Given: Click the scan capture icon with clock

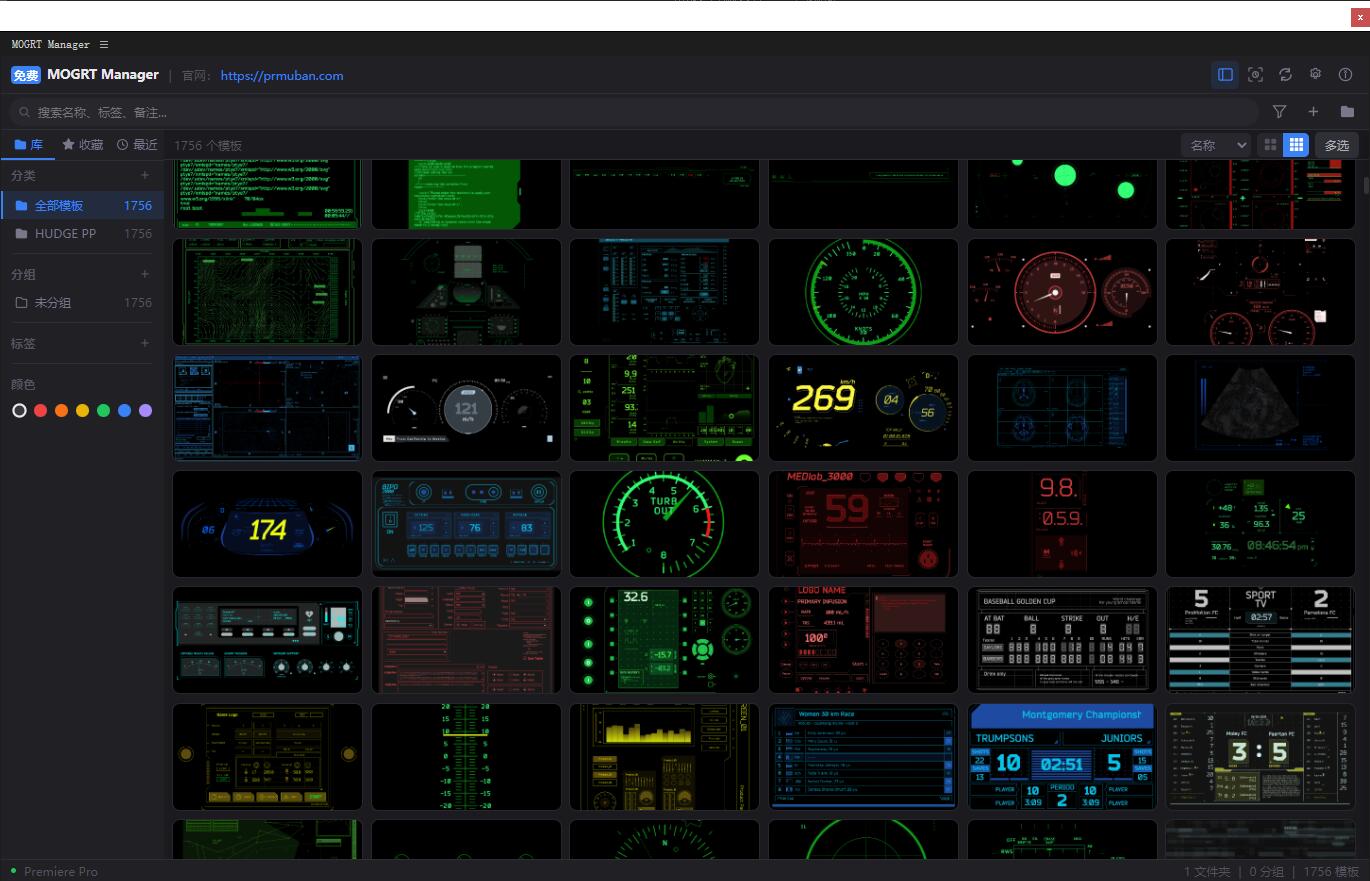Looking at the screenshot, I should coord(1256,75).
